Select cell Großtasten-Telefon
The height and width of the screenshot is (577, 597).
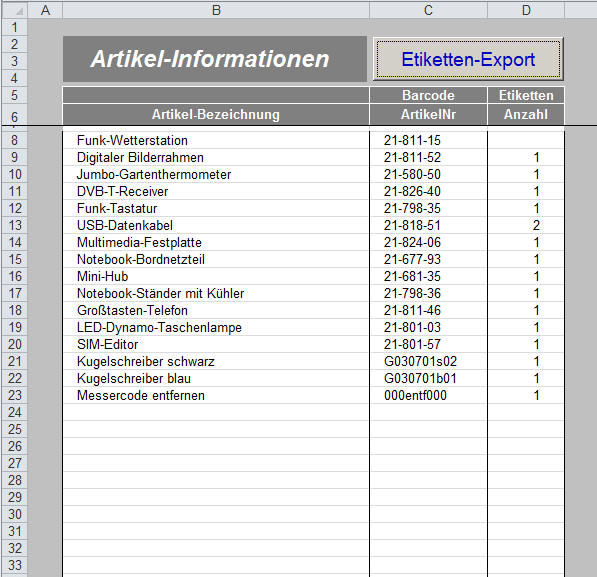point(216,310)
